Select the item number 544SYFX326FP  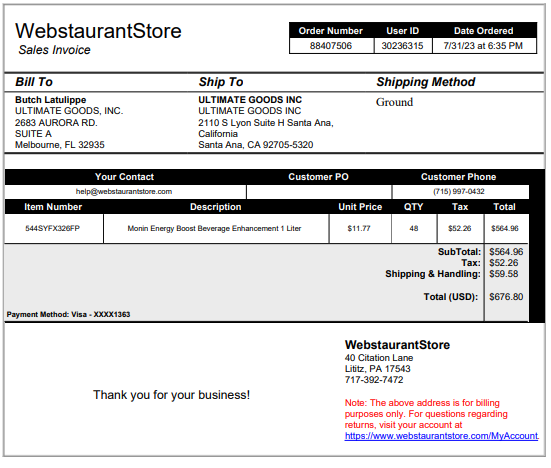click(x=52, y=228)
